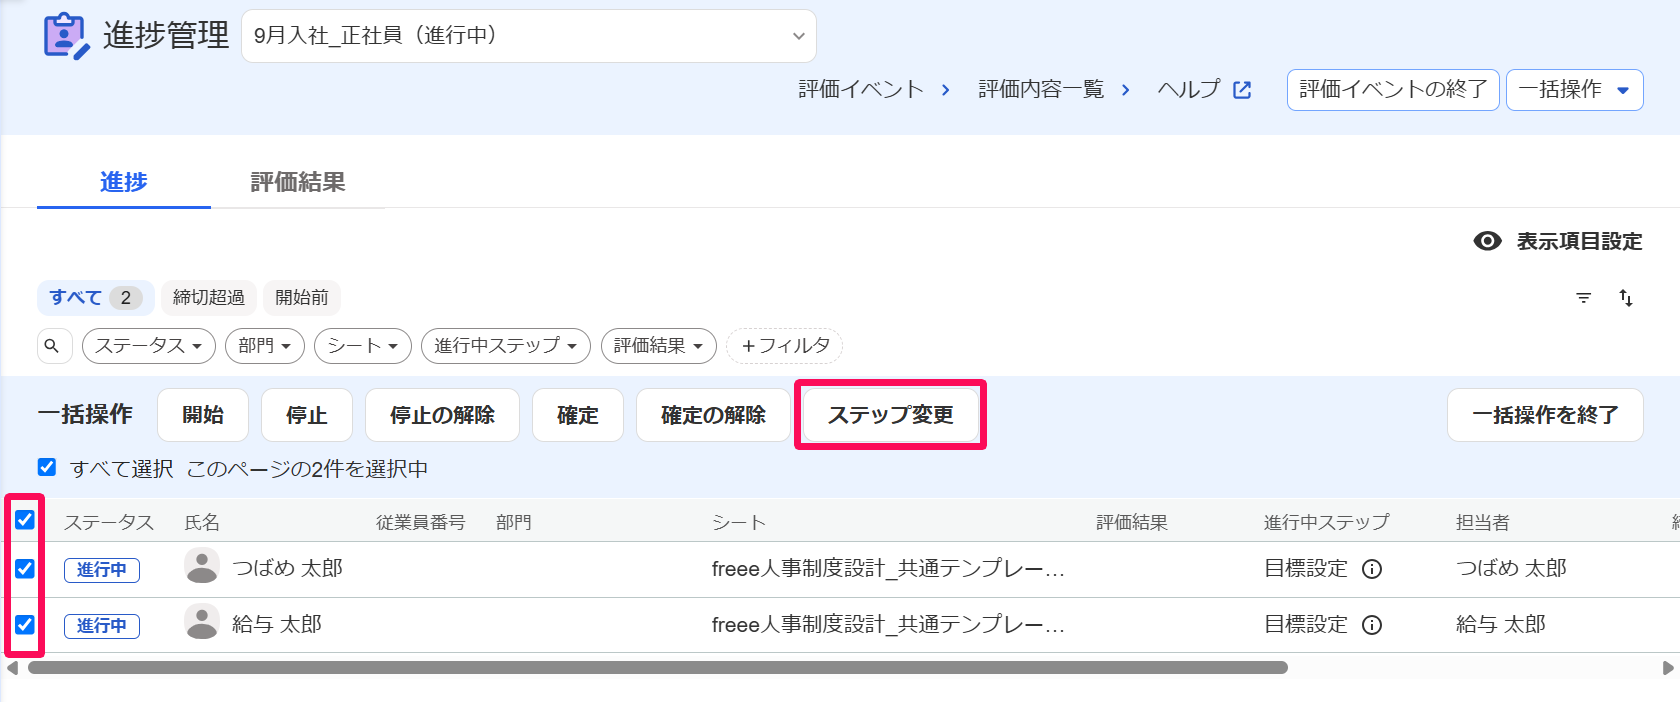
Task: Click the 確定 button
Action: 578,415
